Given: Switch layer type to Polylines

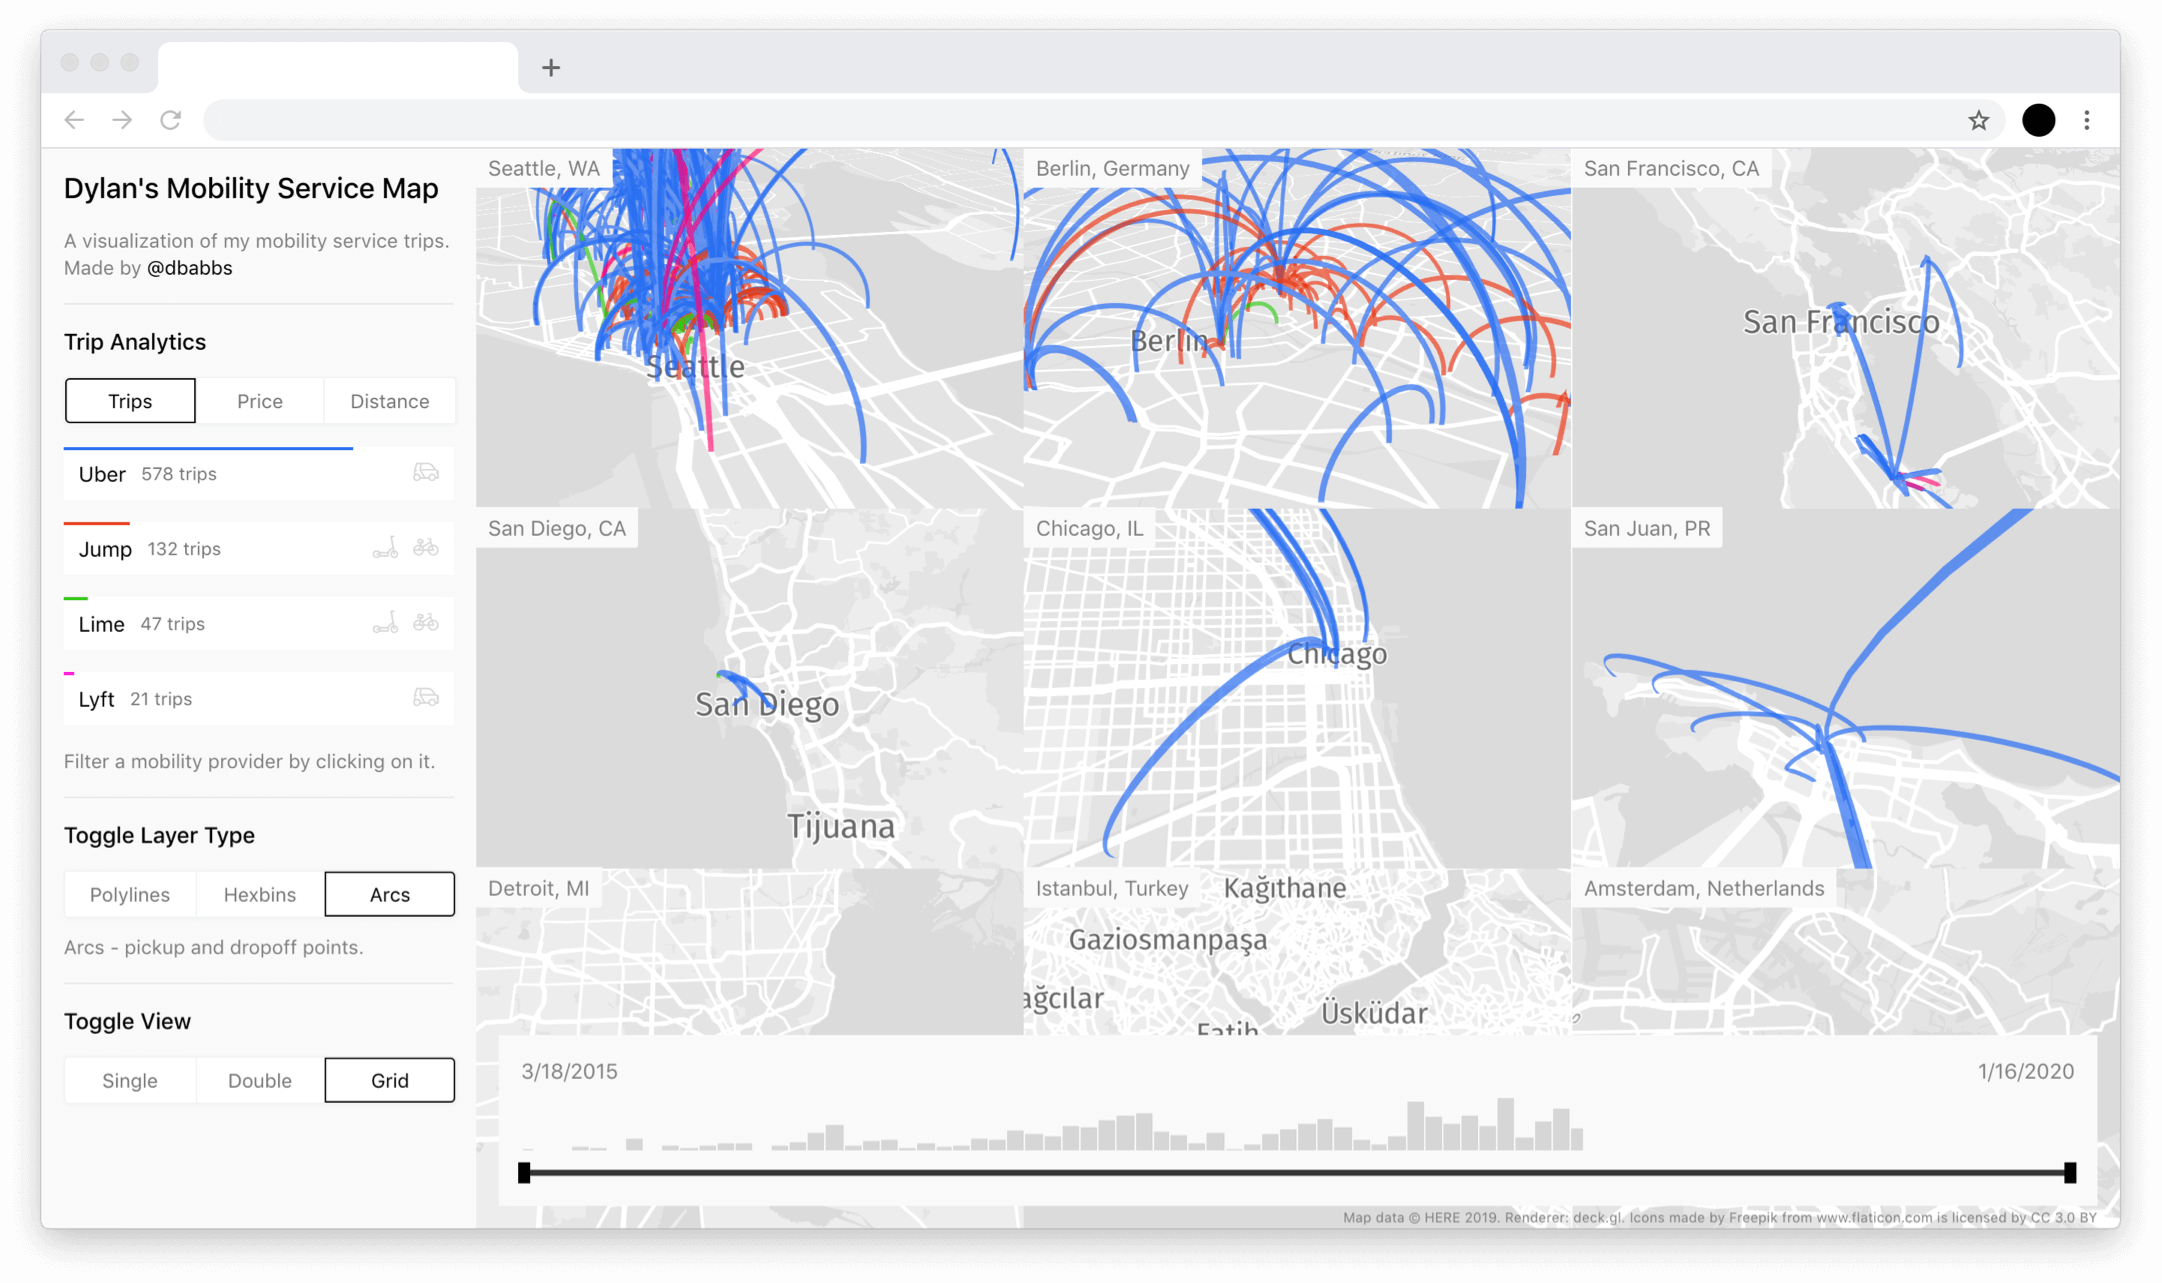Looking at the screenshot, I should click(130, 894).
